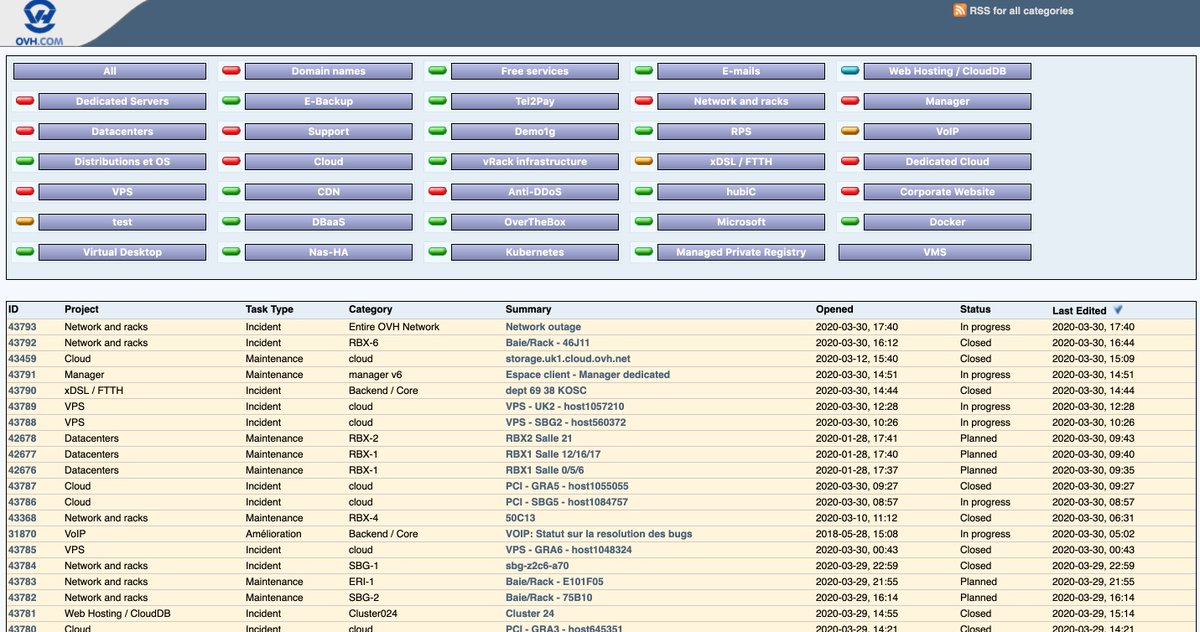The height and width of the screenshot is (632, 1200).
Task: Click red status pill beside Anti-DDoS
Action: (x=437, y=191)
